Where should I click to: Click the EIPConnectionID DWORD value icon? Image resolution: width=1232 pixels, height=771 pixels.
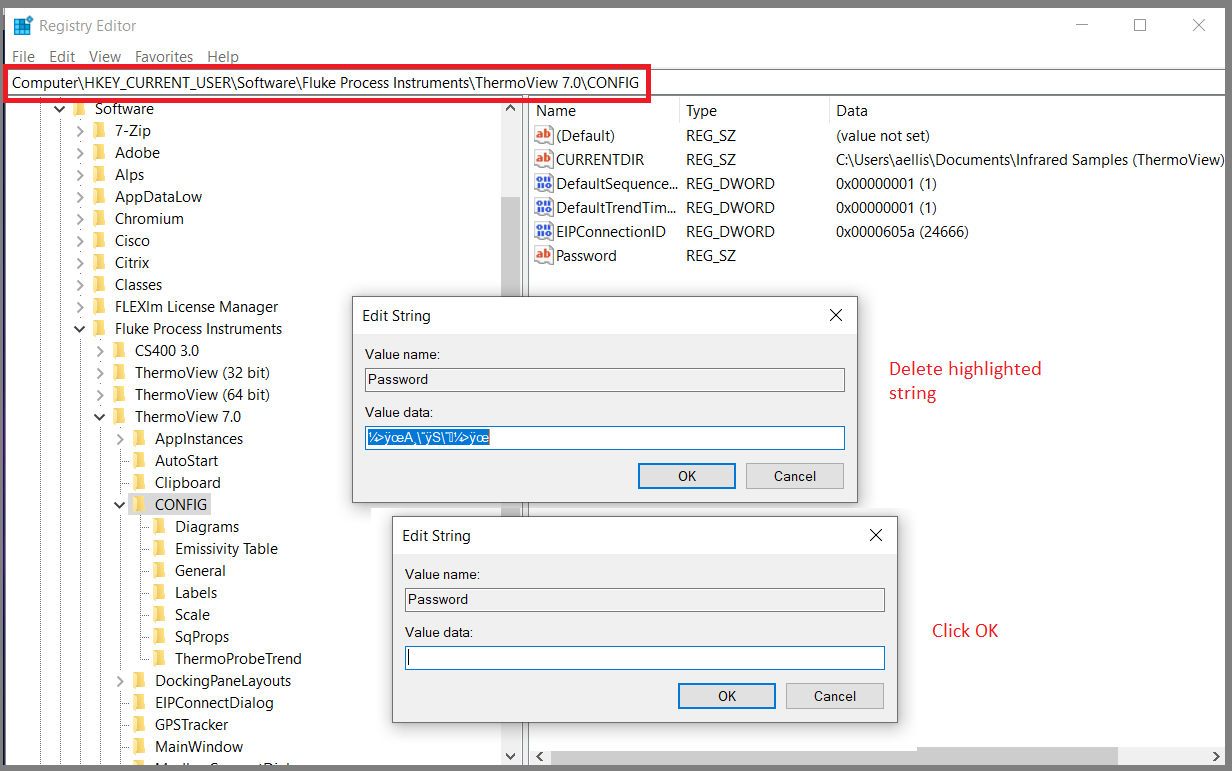click(x=544, y=231)
